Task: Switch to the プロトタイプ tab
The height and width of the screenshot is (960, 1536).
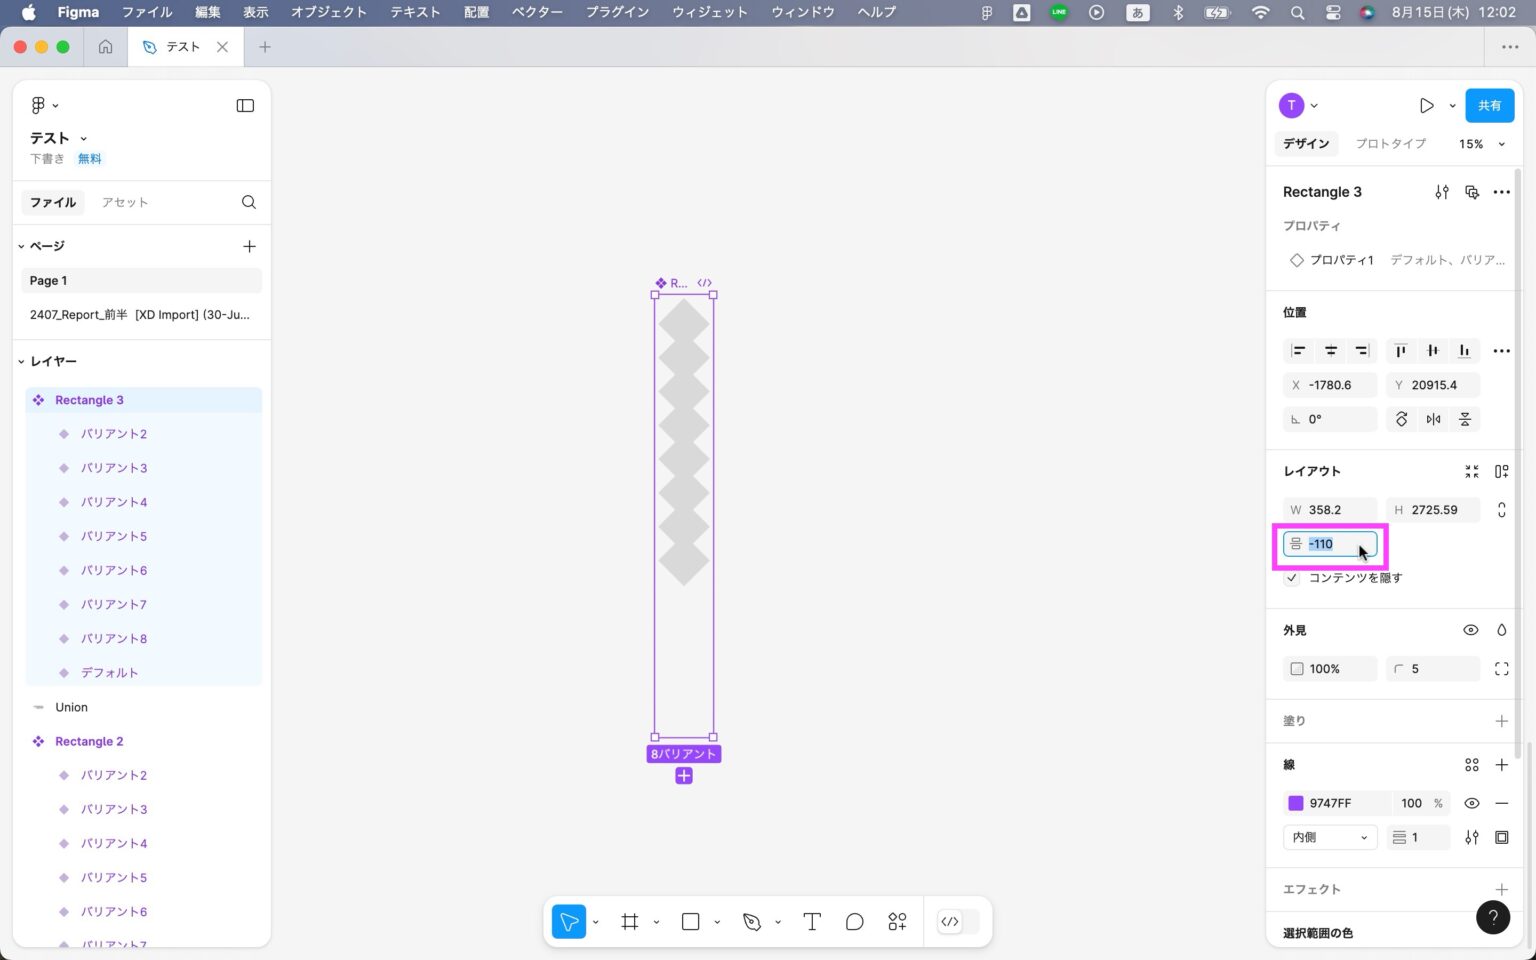Action: coord(1390,143)
